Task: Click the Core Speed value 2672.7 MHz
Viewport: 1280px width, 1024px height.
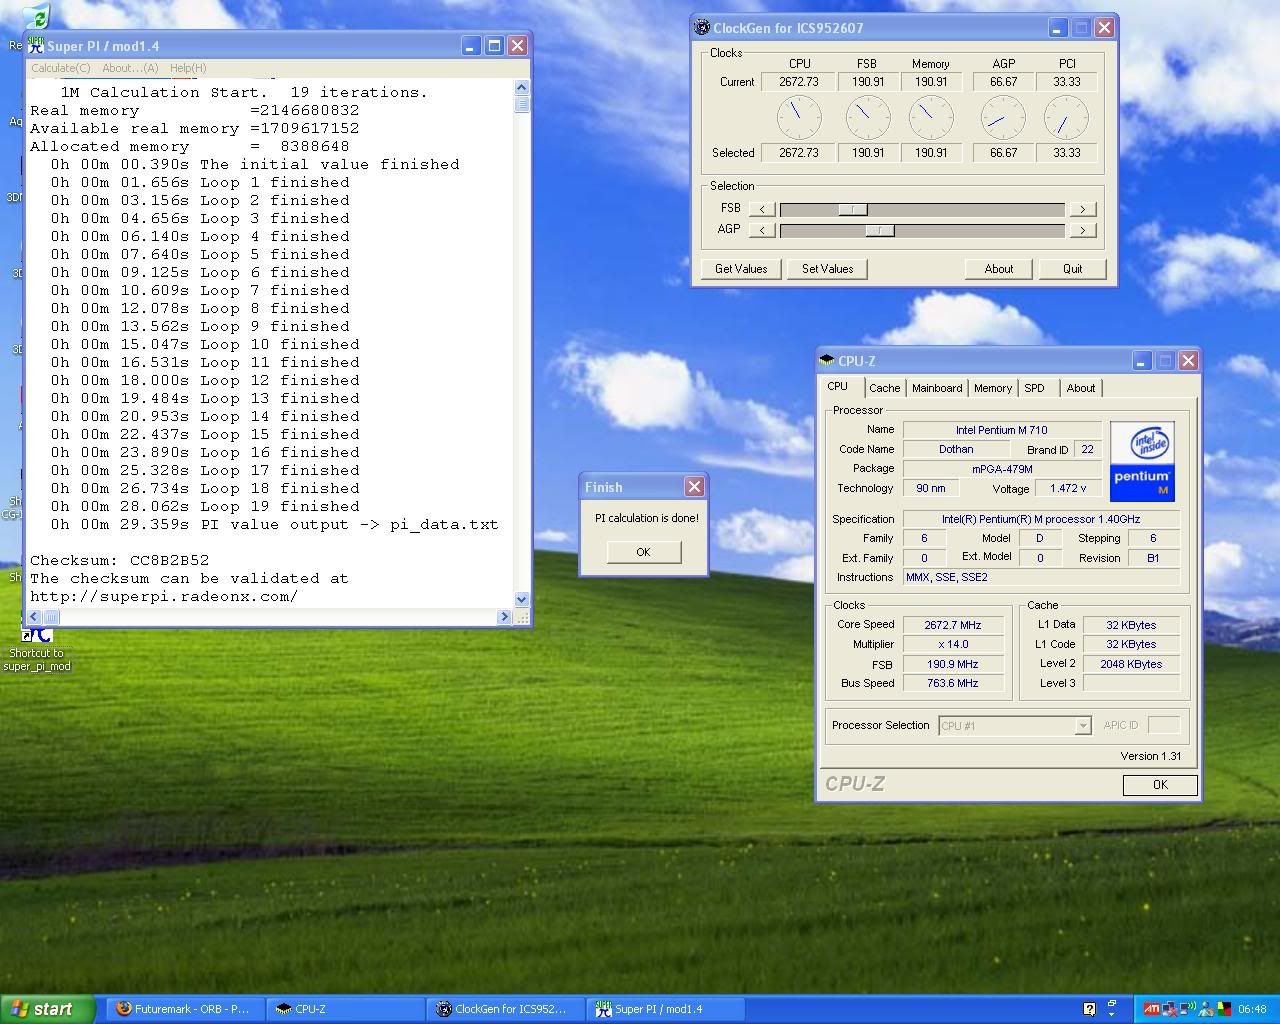Action: (952, 625)
